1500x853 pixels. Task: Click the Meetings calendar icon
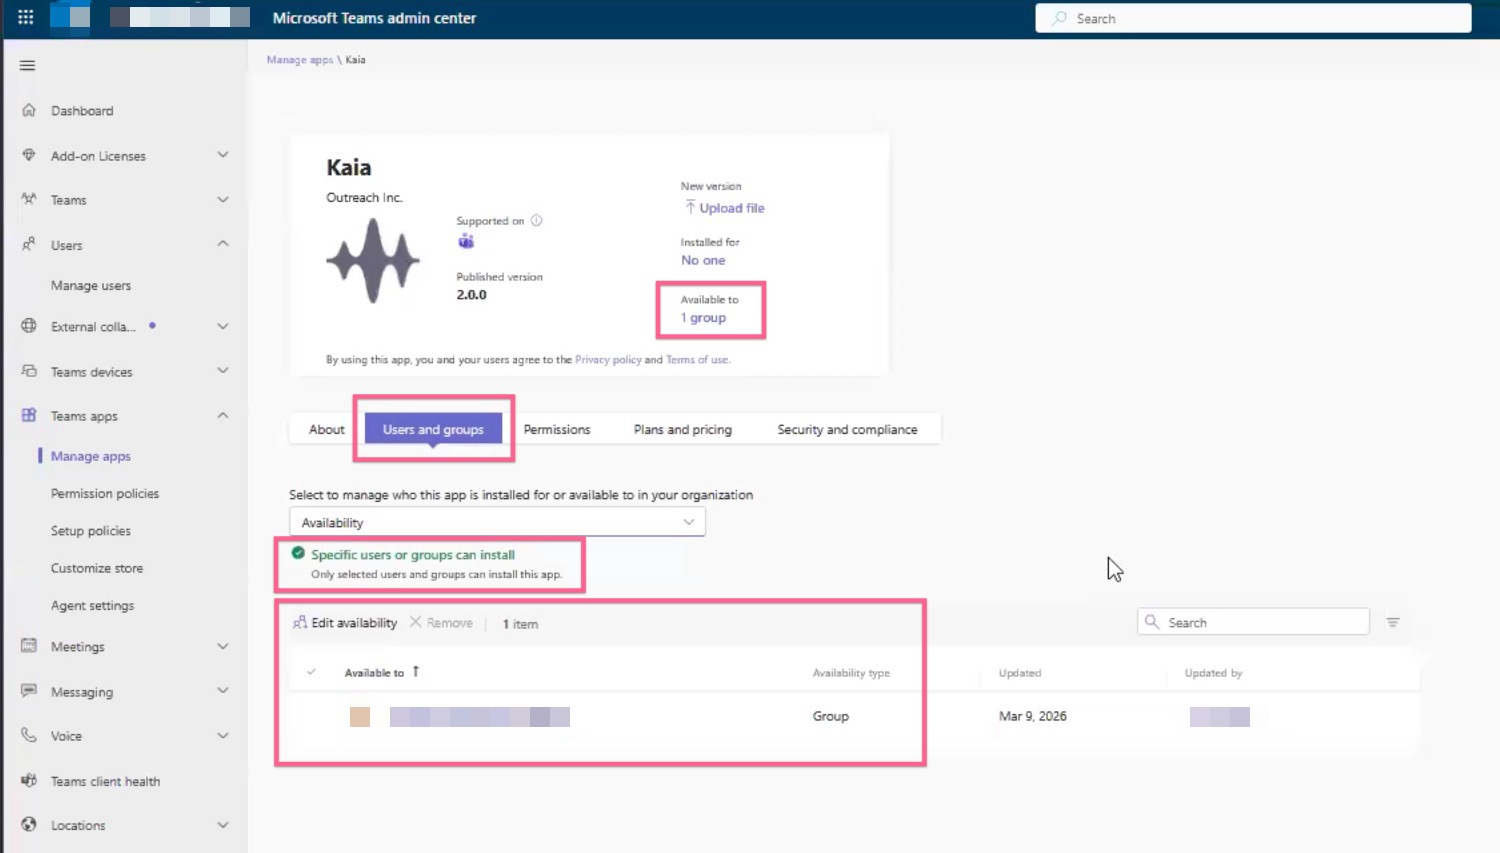pyautogui.click(x=29, y=646)
